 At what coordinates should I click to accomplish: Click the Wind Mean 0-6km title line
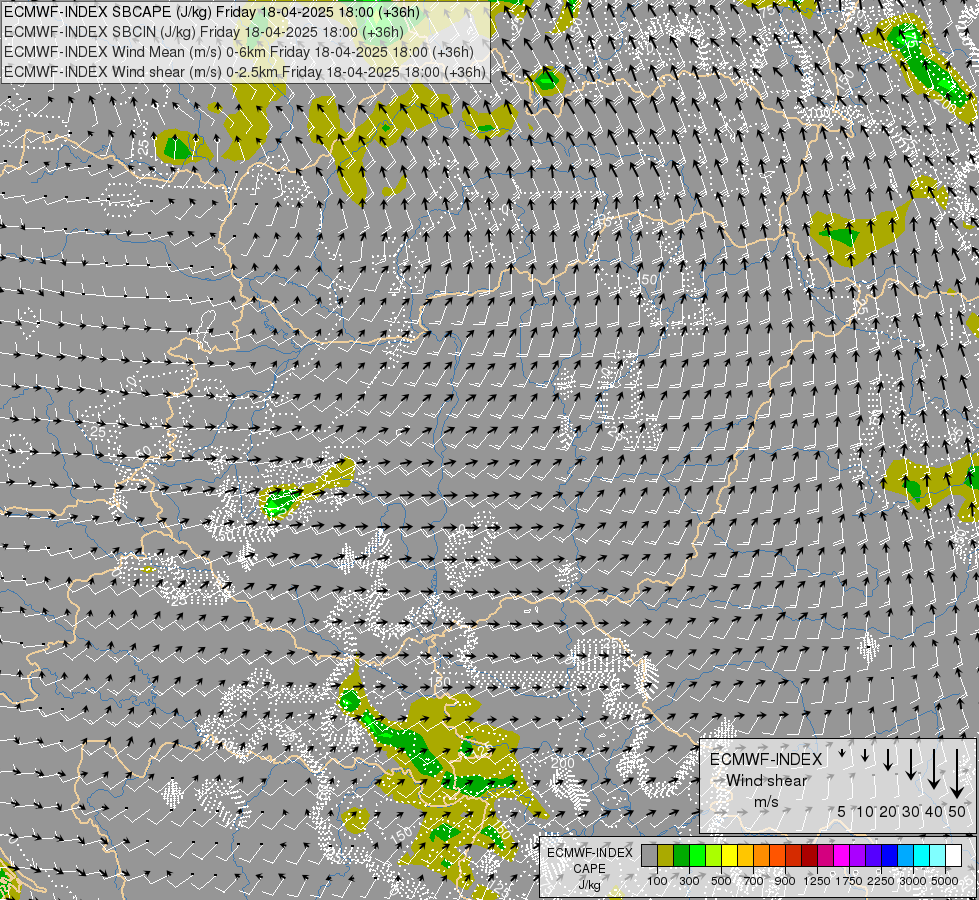[x=239, y=52]
